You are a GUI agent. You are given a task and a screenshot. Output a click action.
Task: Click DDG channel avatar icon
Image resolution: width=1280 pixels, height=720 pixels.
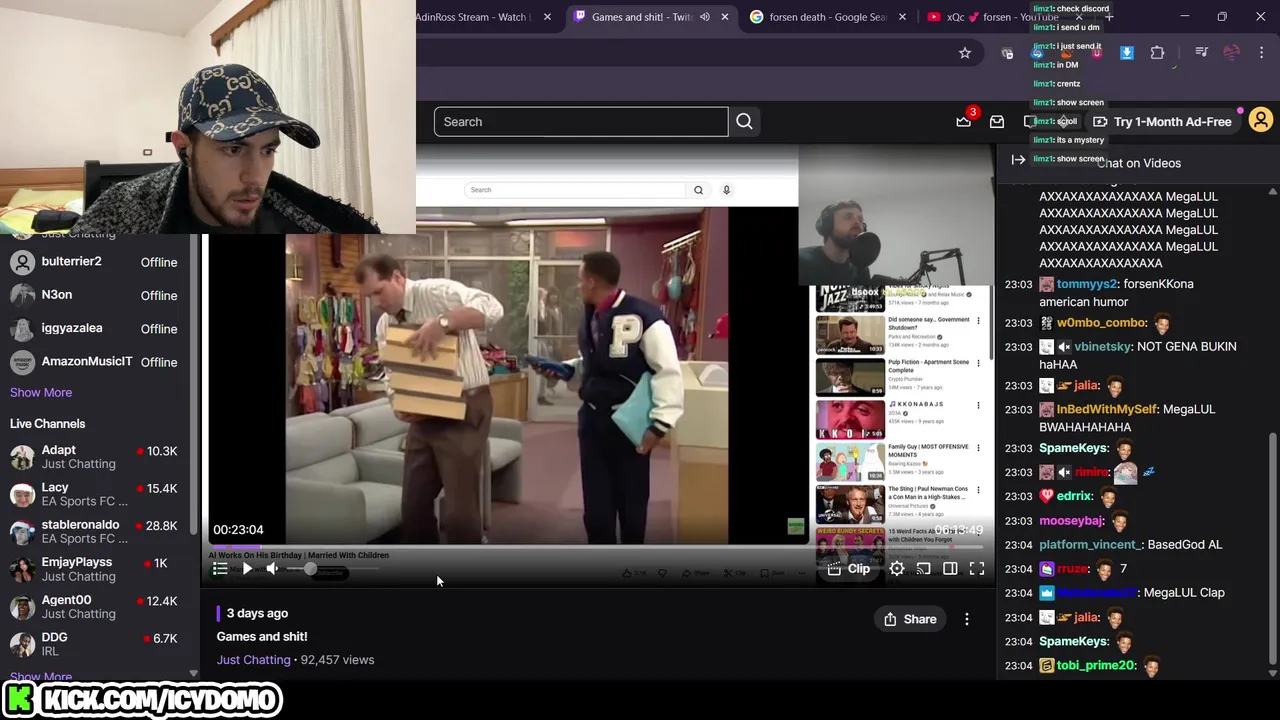22,644
